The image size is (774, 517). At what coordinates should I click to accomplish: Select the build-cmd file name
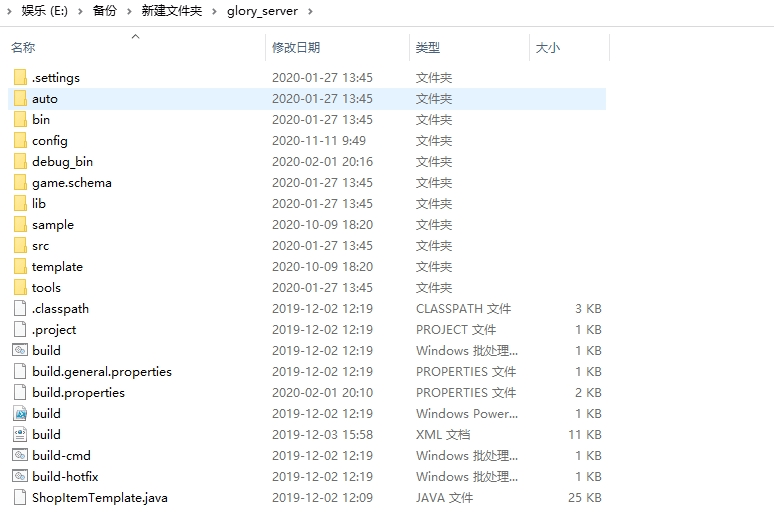[x=61, y=455]
